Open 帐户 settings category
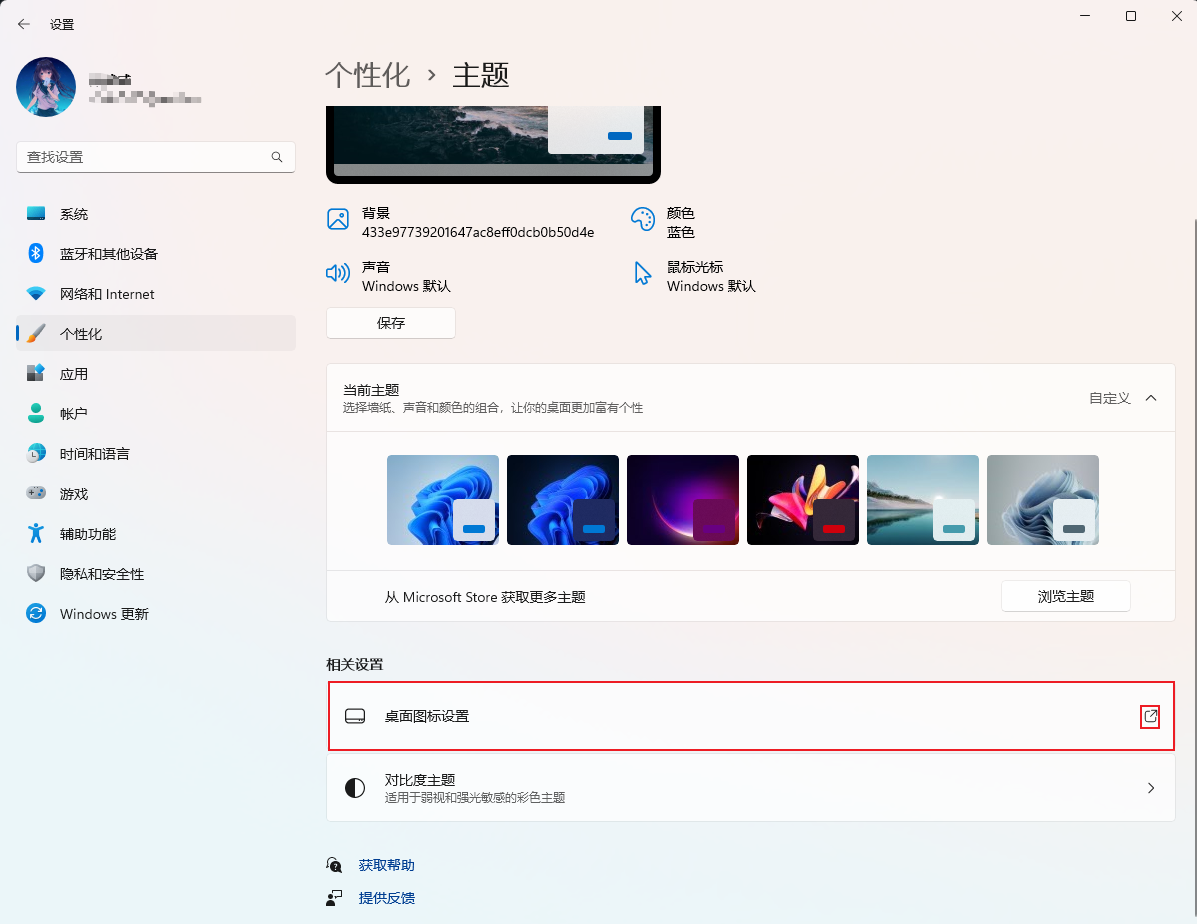The width and height of the screenshot is (1197, 924). point(156,414)
